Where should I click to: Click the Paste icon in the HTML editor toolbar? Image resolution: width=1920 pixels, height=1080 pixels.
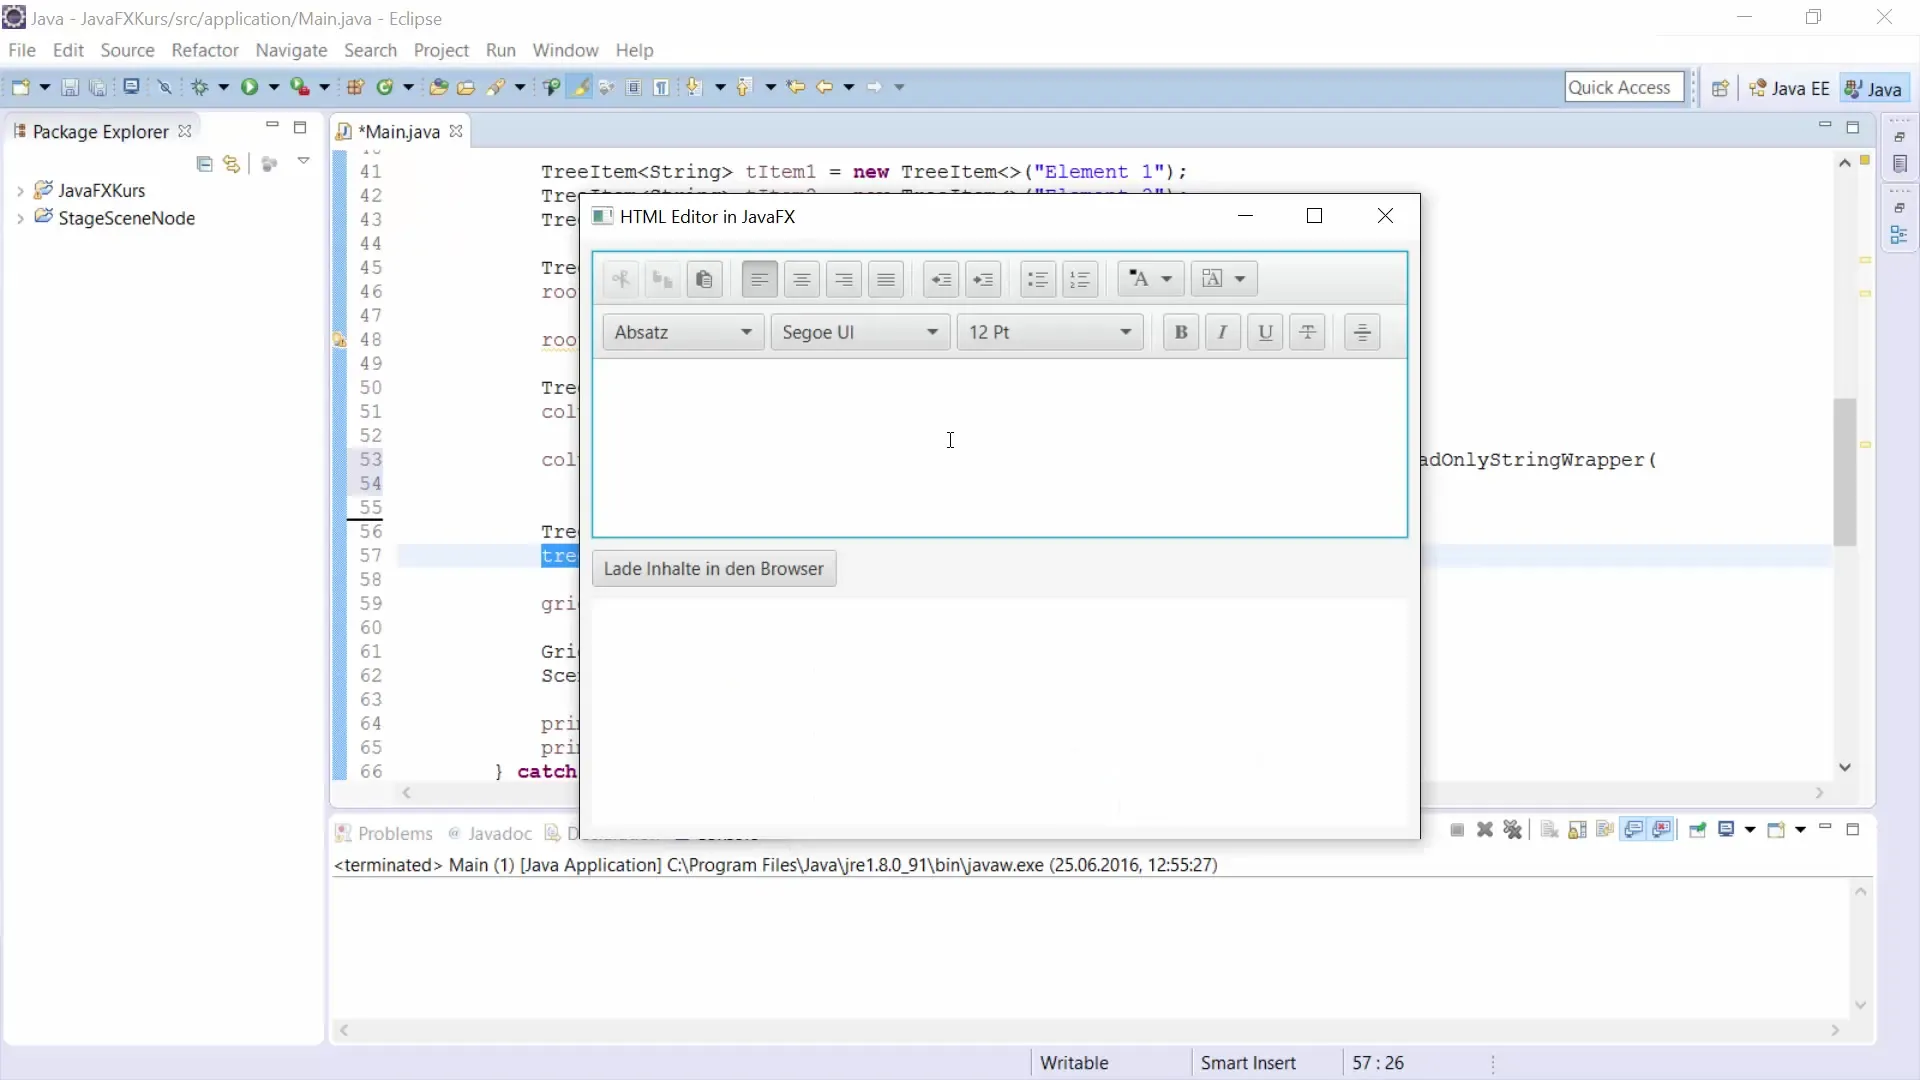pyautogui.click(x=704, y=279)
